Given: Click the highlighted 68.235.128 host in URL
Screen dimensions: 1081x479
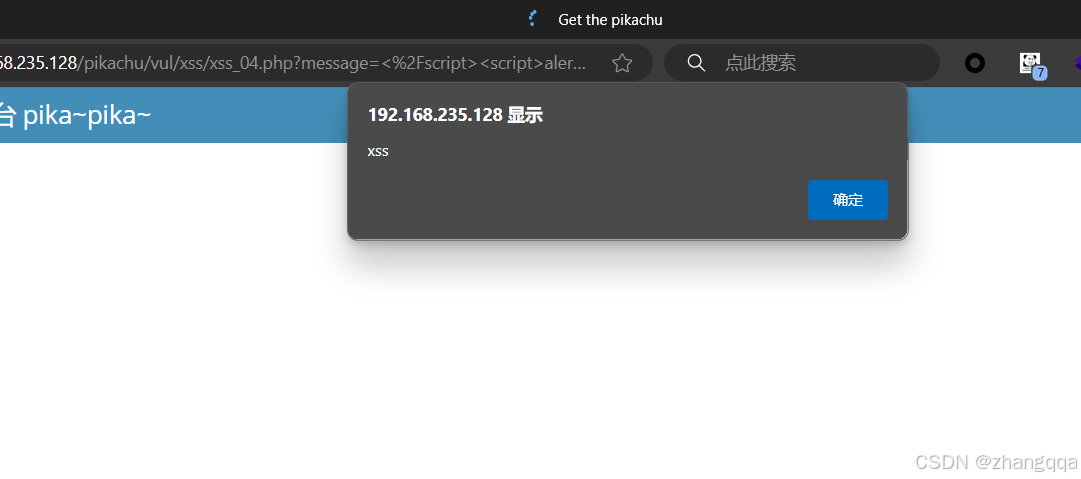Looking at the screenshot, I should click(x=38, y=63).
